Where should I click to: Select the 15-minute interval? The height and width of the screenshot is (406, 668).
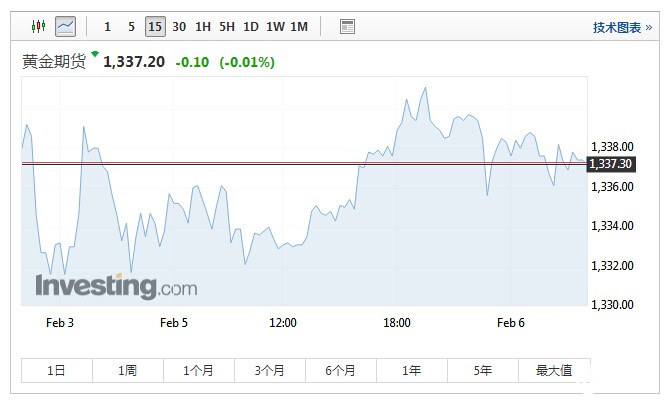[155, 26]
